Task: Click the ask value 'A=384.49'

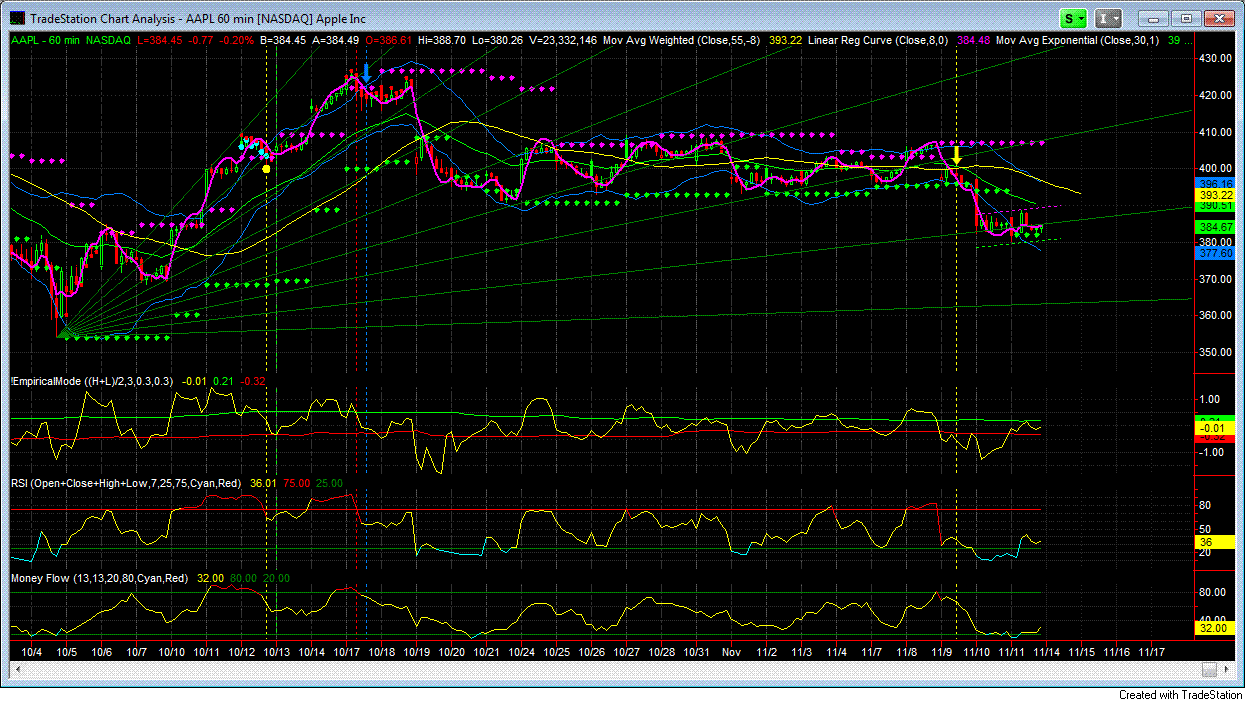Action: 338,41
